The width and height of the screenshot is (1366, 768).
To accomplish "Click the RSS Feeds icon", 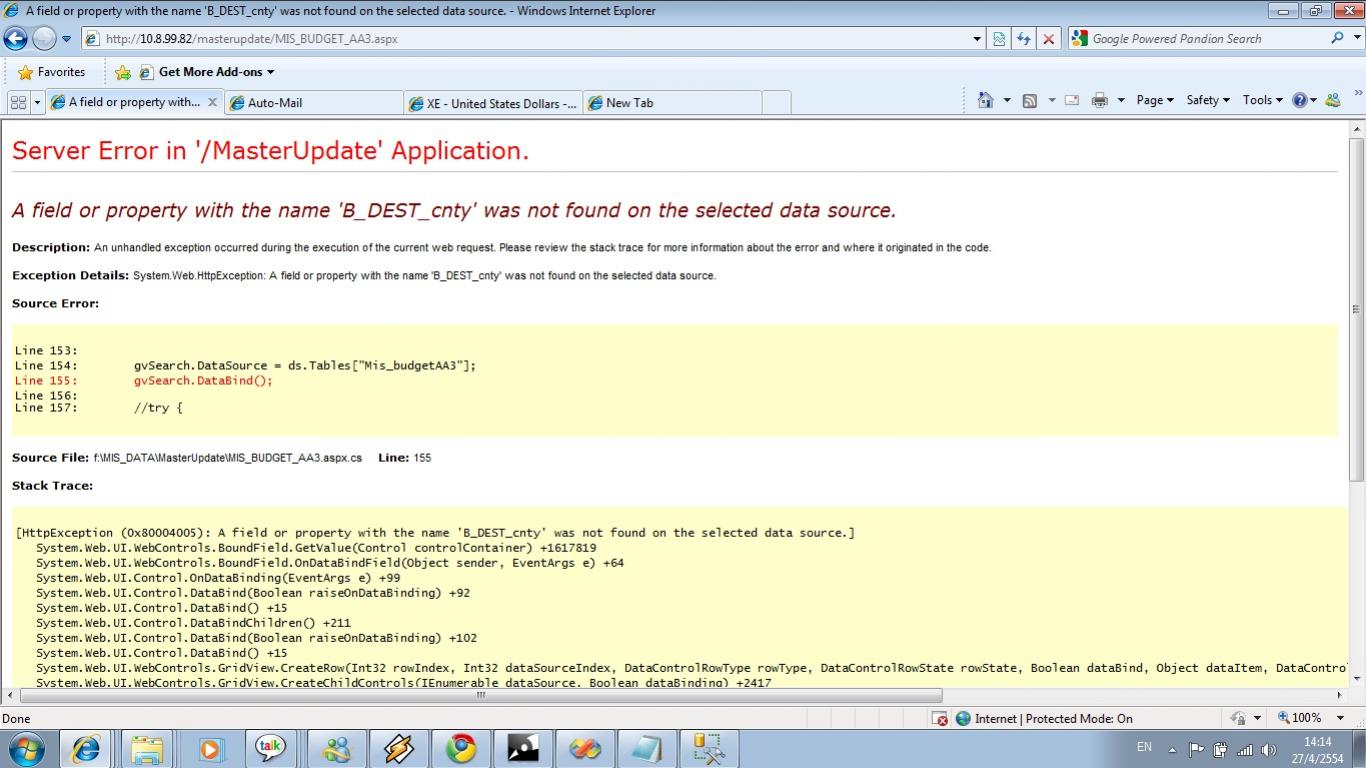I will (1029, 100).
